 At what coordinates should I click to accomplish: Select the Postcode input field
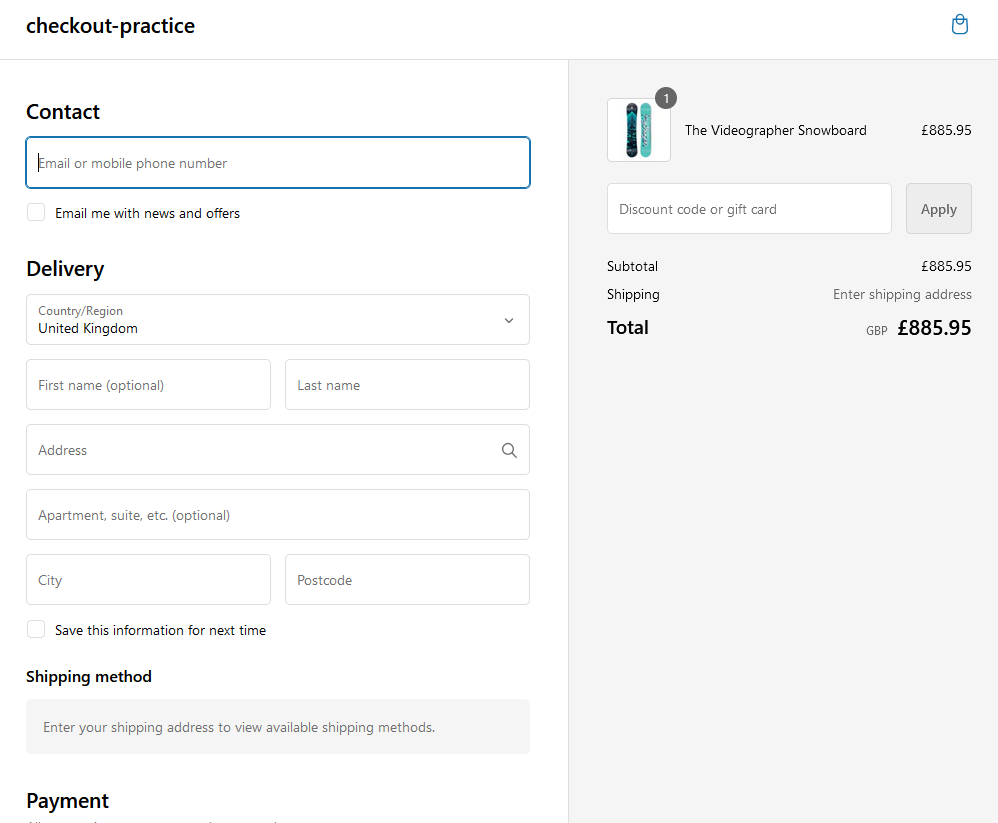point(407,580)
